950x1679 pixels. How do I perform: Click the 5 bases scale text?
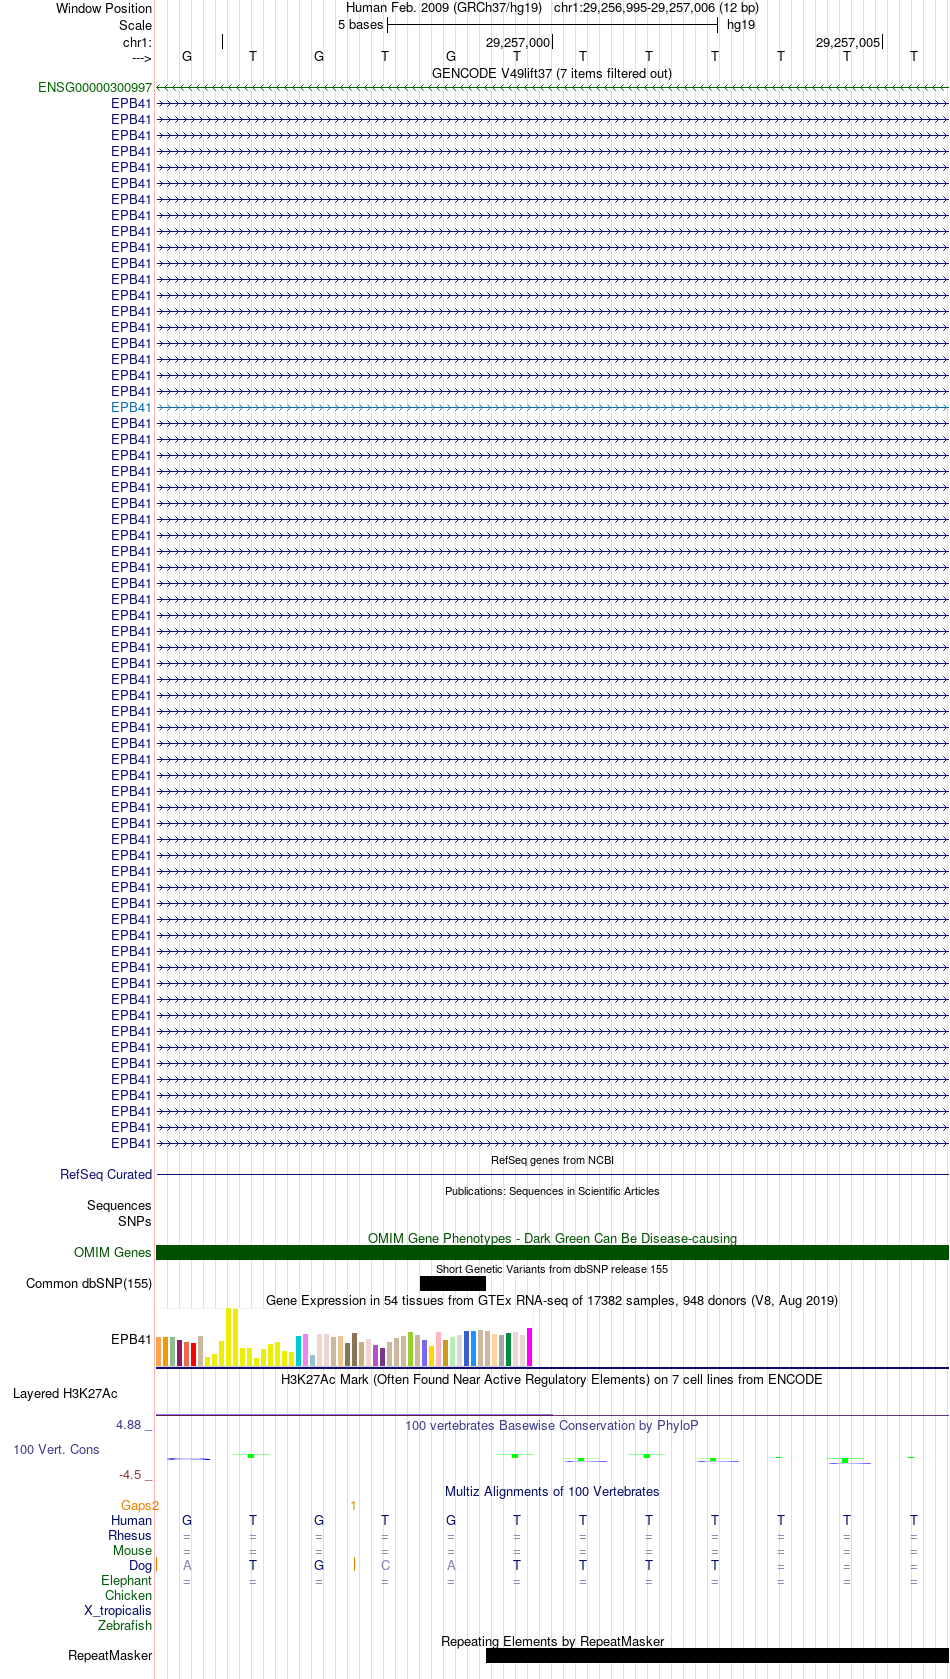click(360, 25)
